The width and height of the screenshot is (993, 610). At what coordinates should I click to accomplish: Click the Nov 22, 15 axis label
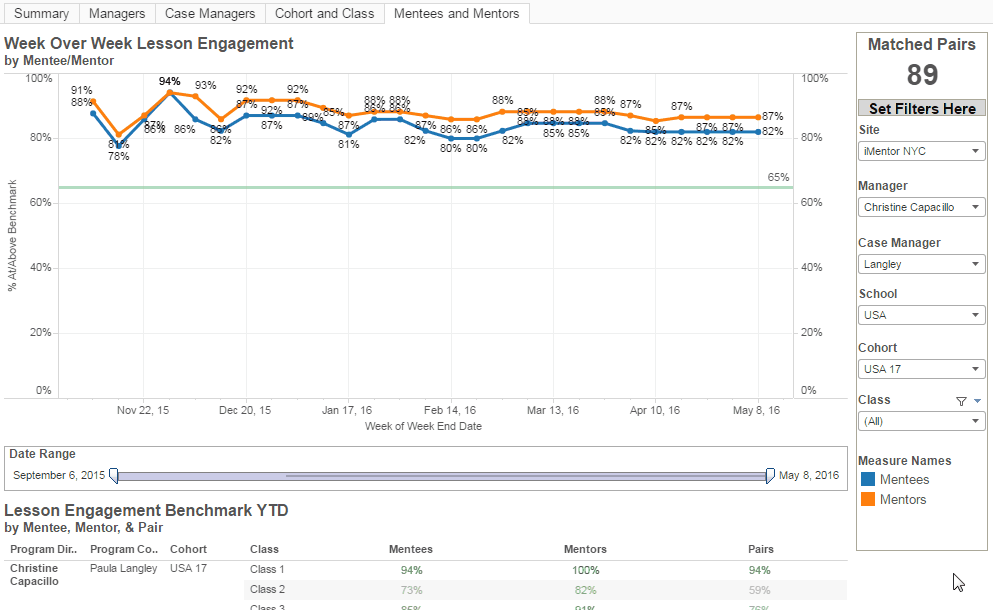pyautogui.click(x=143, y=410)
